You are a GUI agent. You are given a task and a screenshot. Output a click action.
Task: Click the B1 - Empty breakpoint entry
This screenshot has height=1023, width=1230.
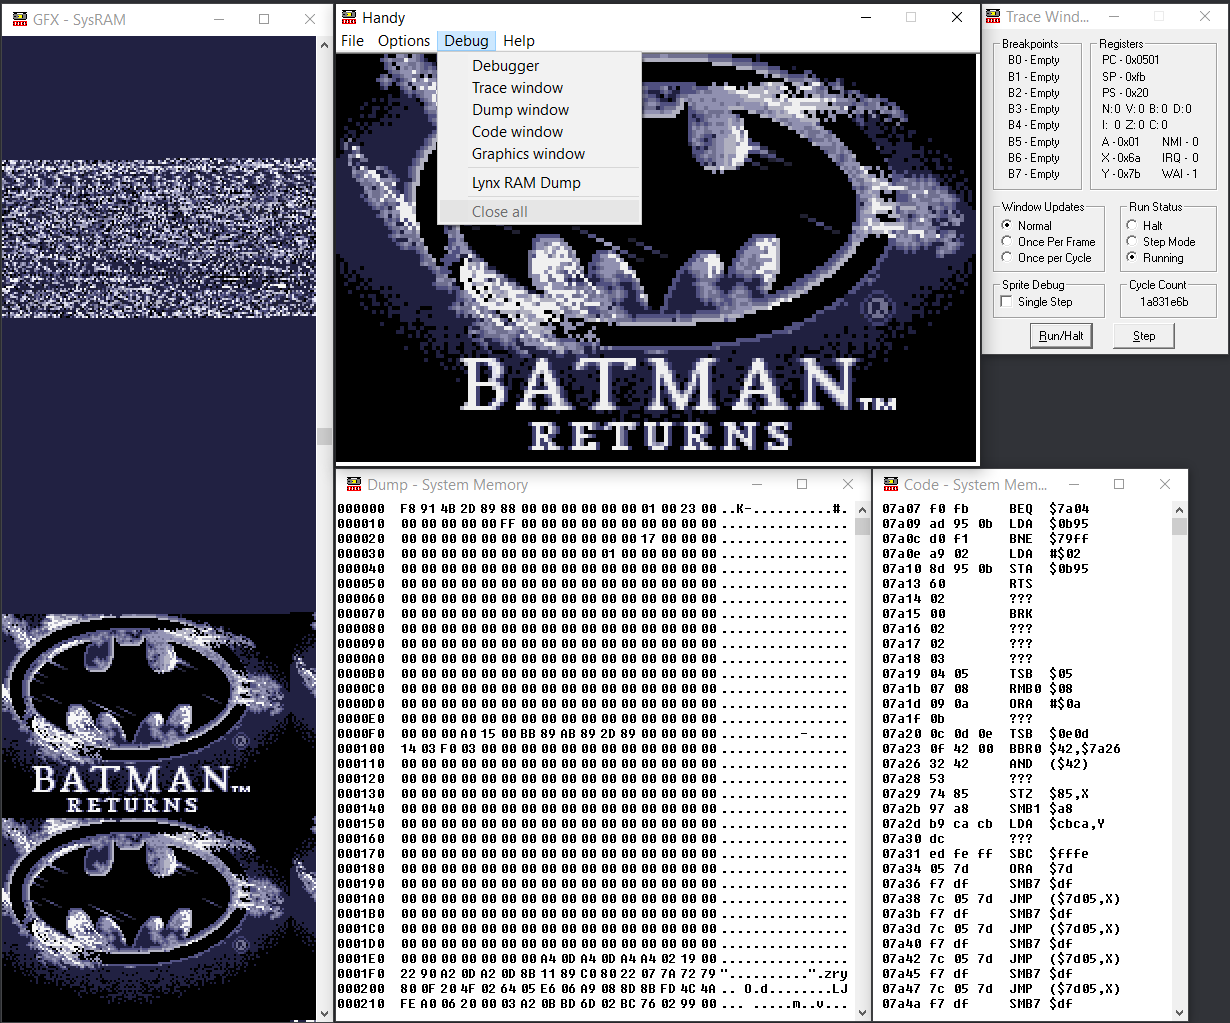[x=1033, y=76]
